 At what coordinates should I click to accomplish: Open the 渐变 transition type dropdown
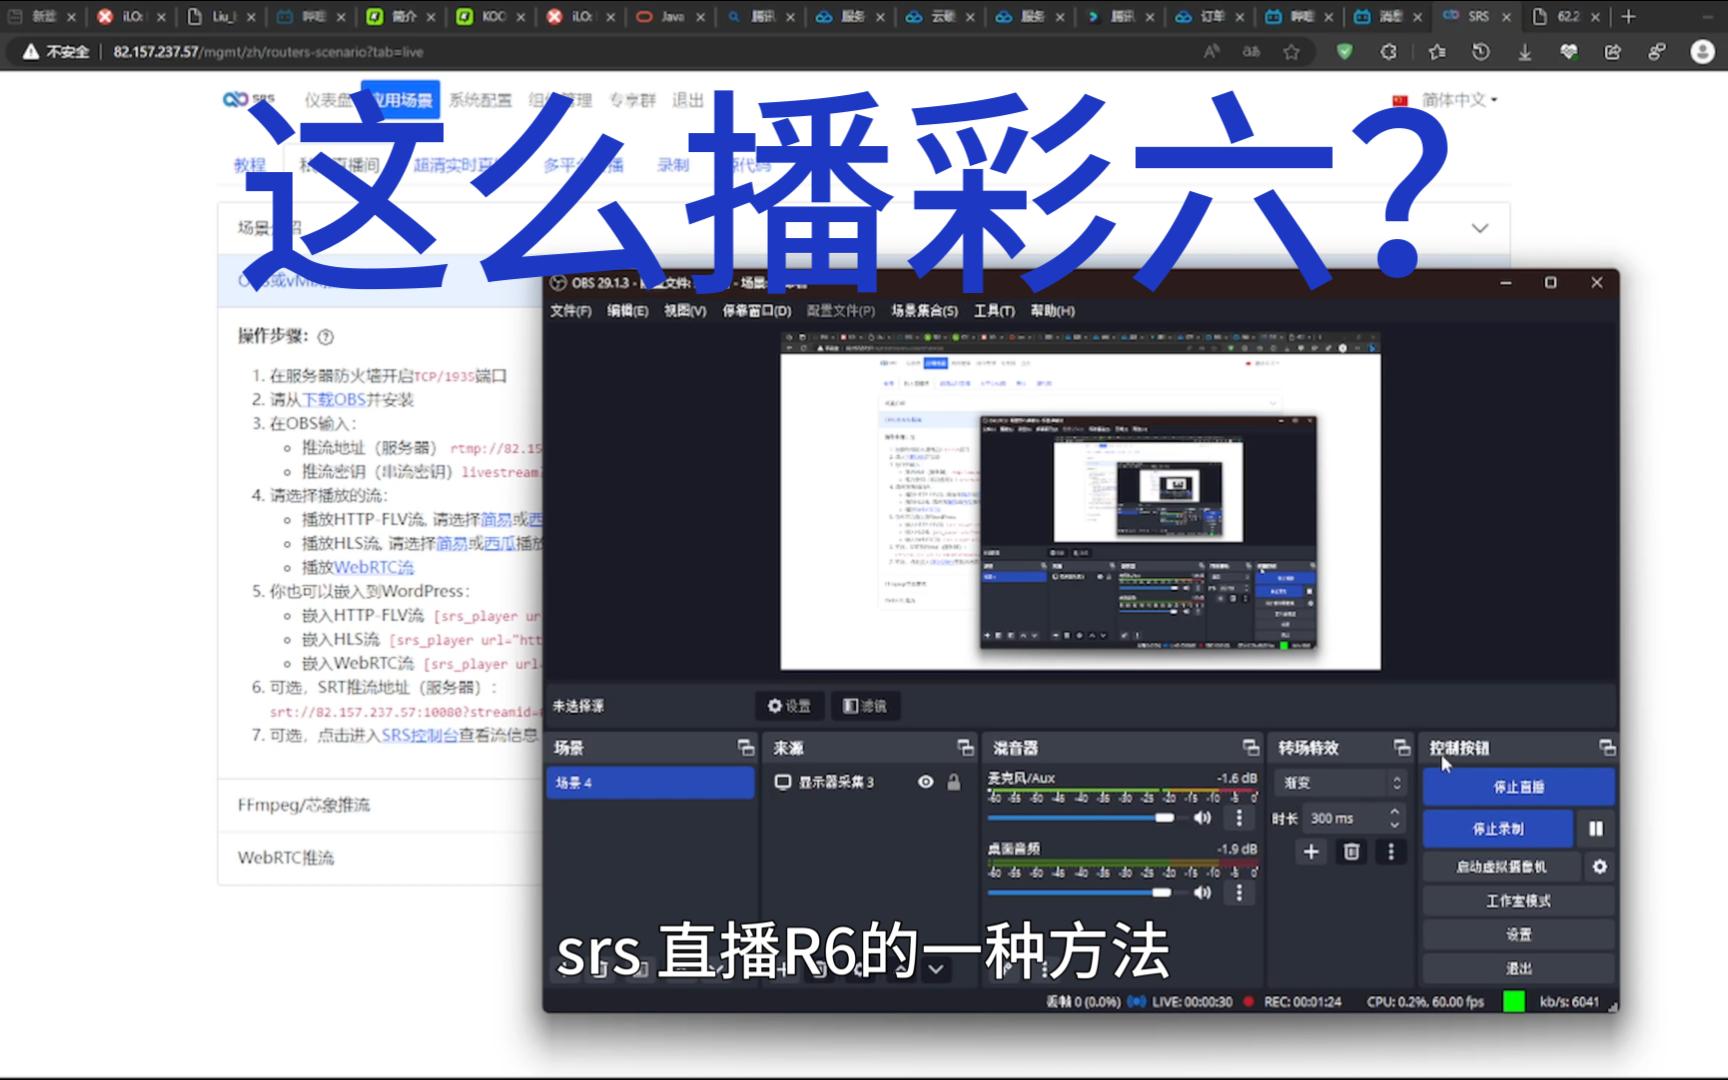(x=1339, y=783)
